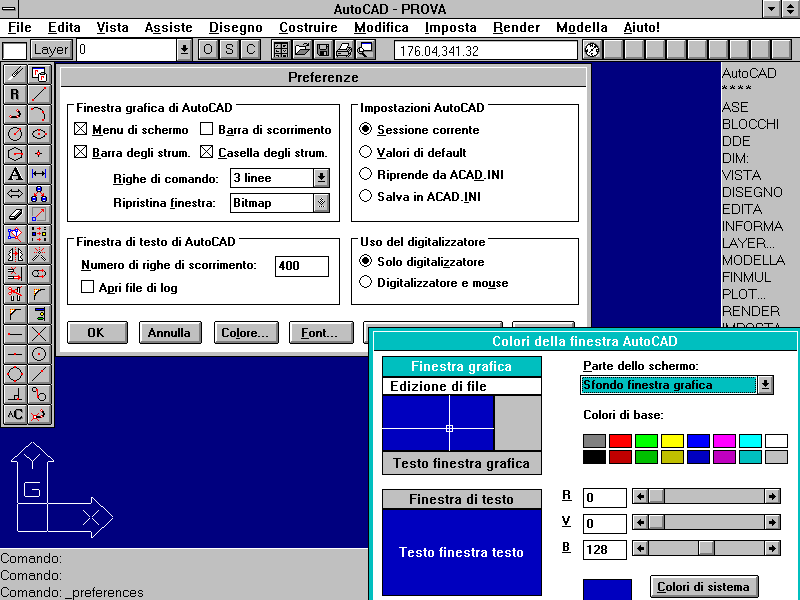Click the Print toolbar icon
This screenshot has width=800, height=600.
344,49
